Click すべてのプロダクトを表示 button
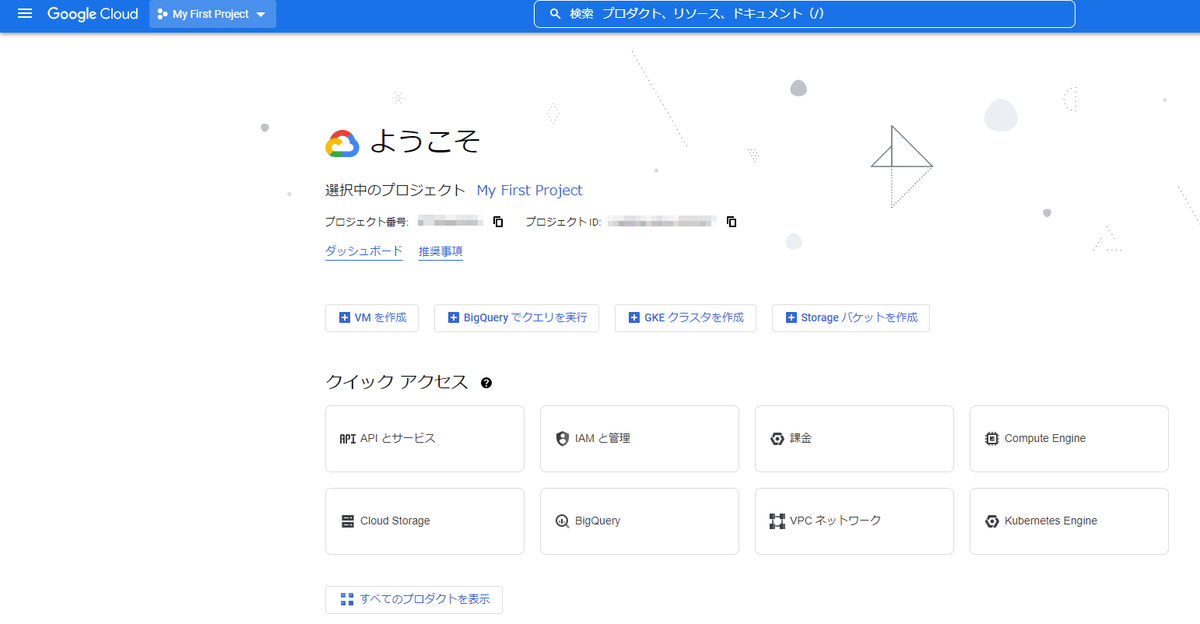Viewport: 1200px width, 624px height. (414, 600)
